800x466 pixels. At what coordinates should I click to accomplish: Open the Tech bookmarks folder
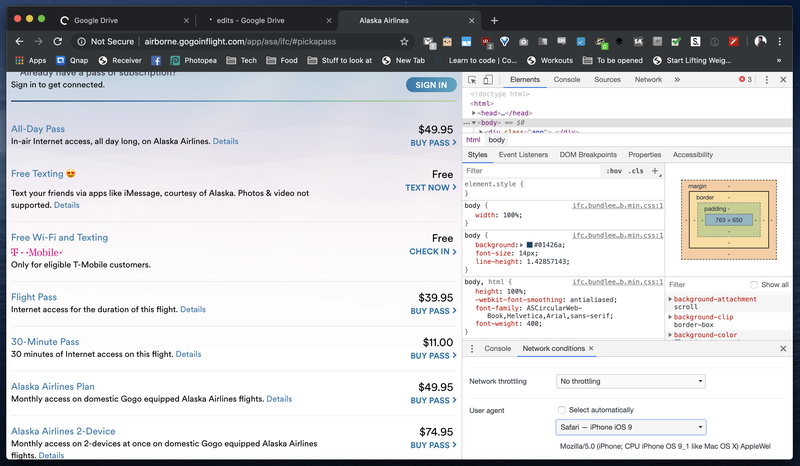(x=241, y=60)
